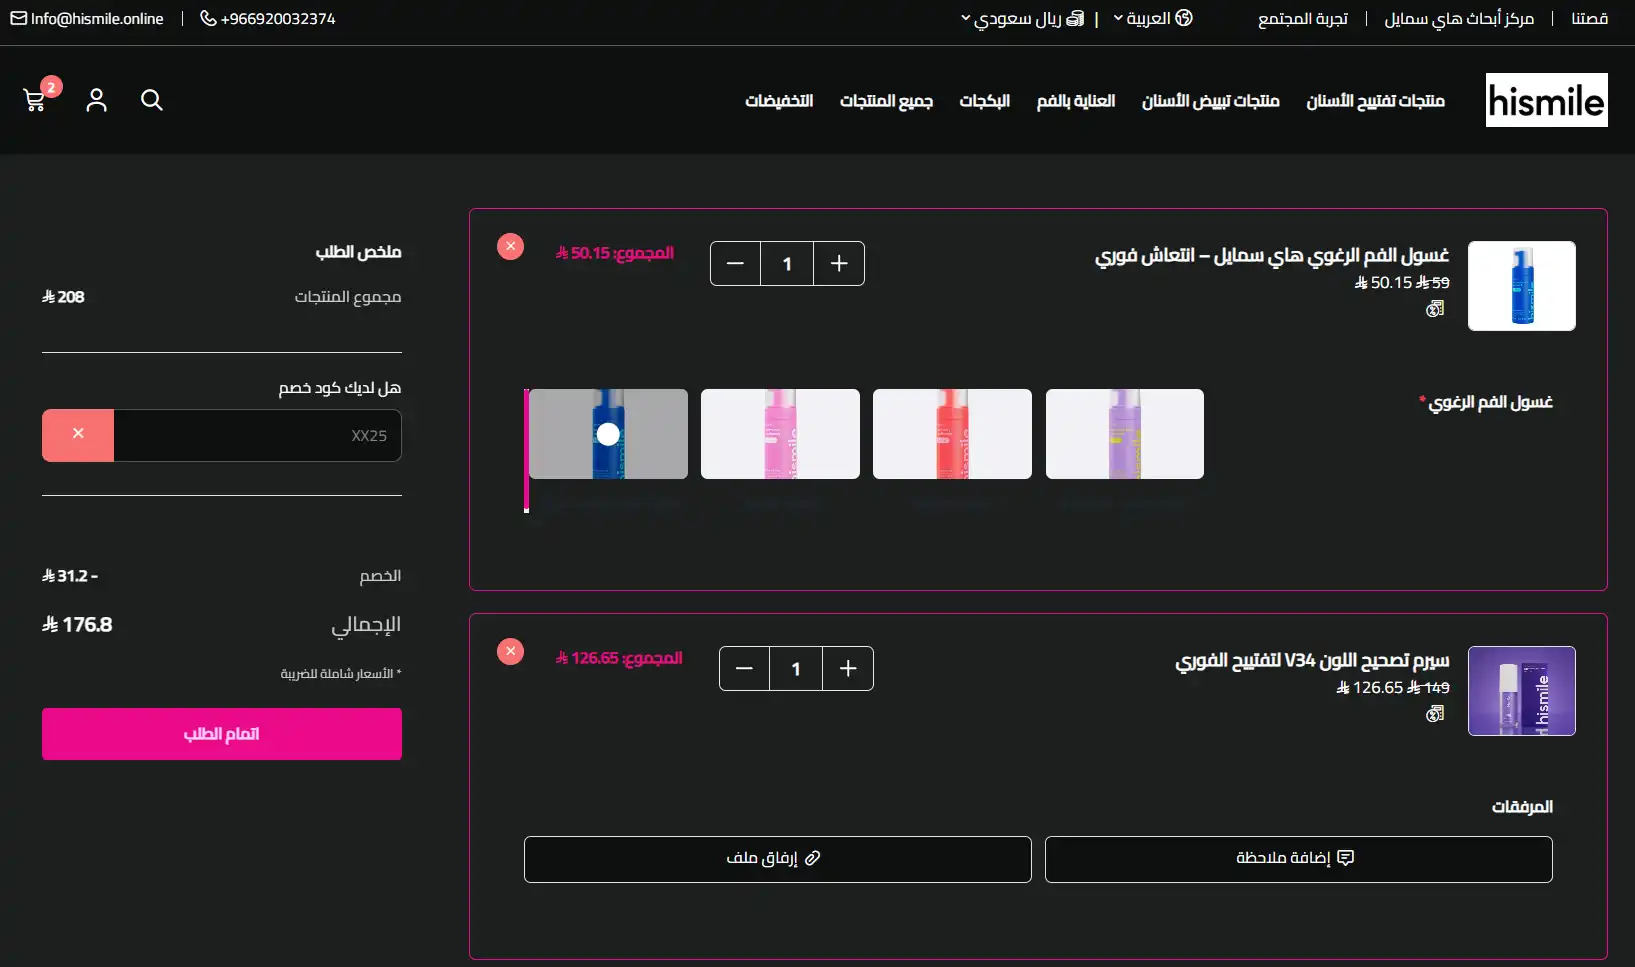Image resolution: width=1635 pixels, height=967 pixels.
Task: Open تجربة المجتمع link
Action: 1303,19
